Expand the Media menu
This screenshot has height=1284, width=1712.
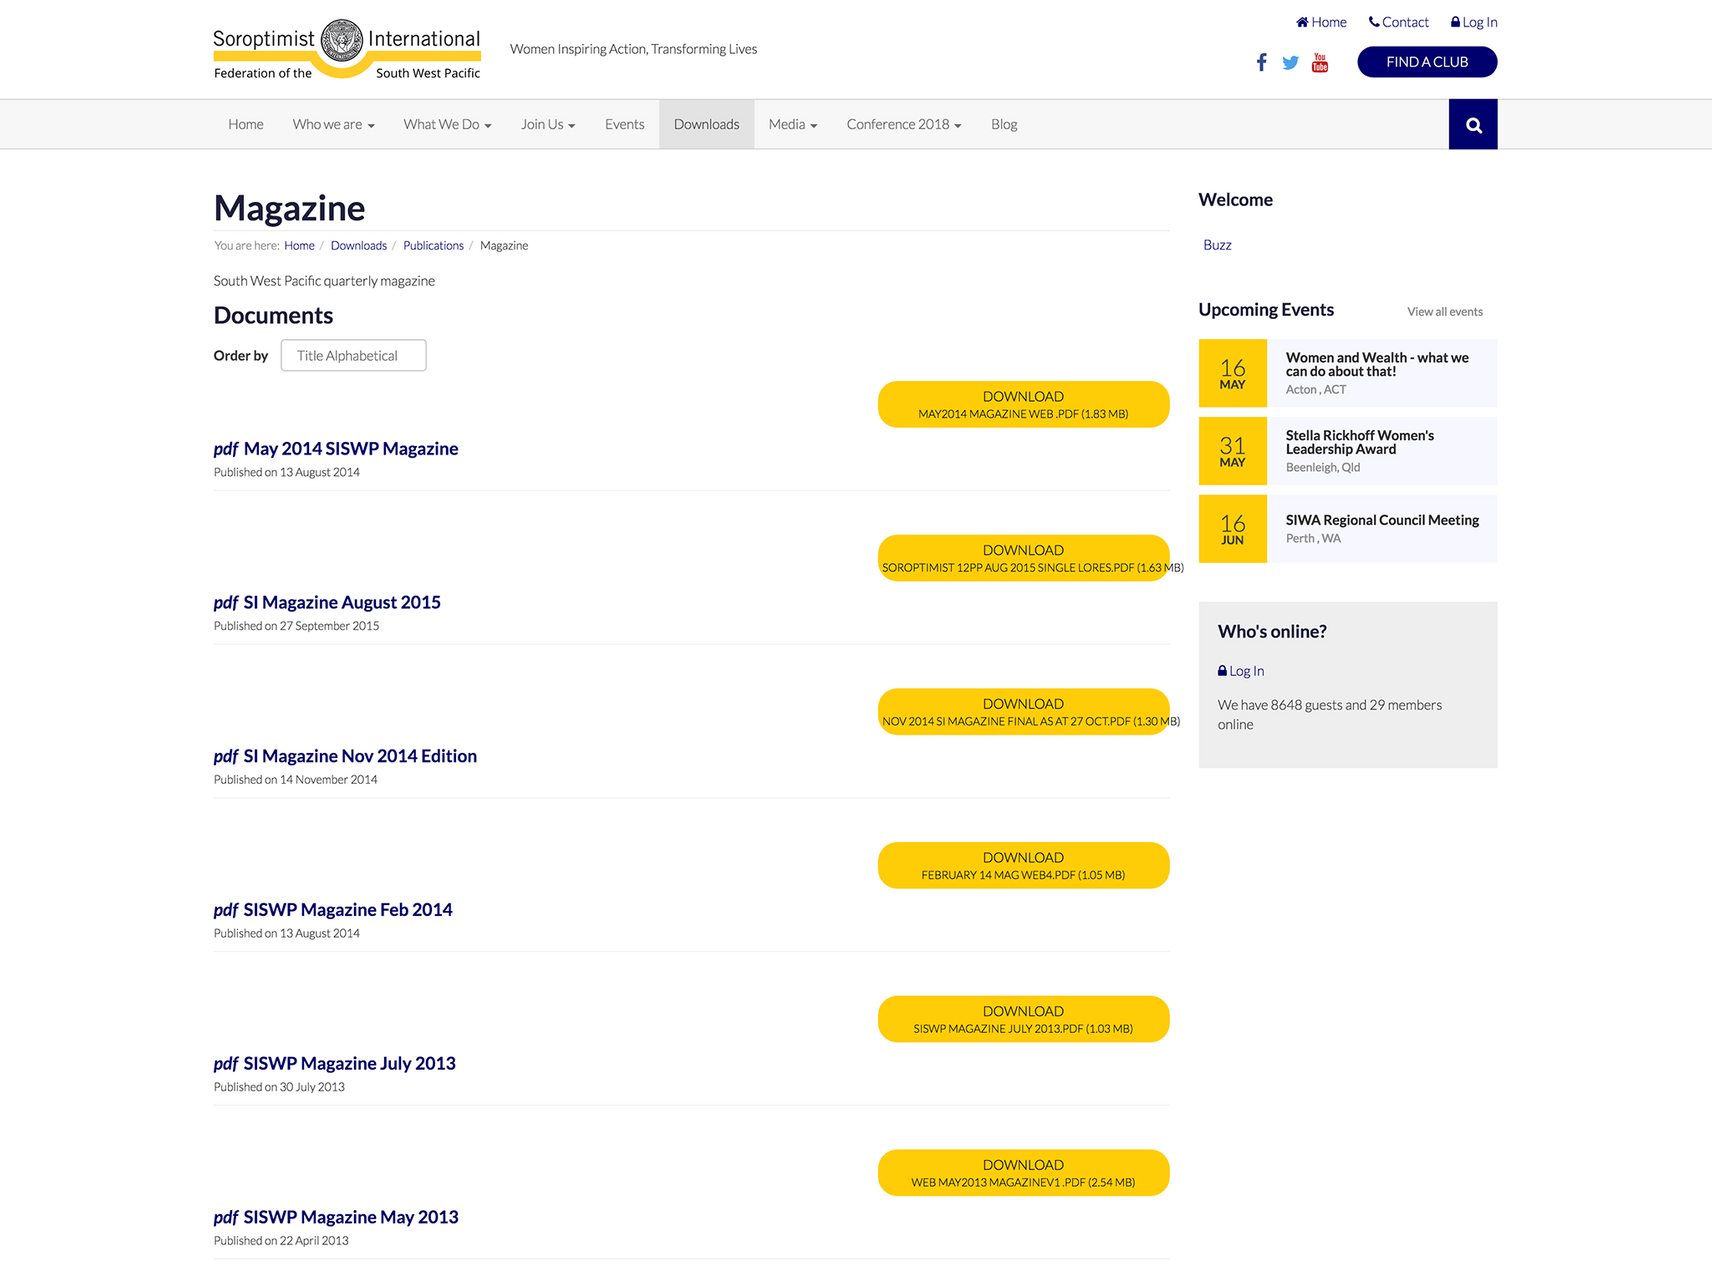pyautogui.click(x=793, y=125)
